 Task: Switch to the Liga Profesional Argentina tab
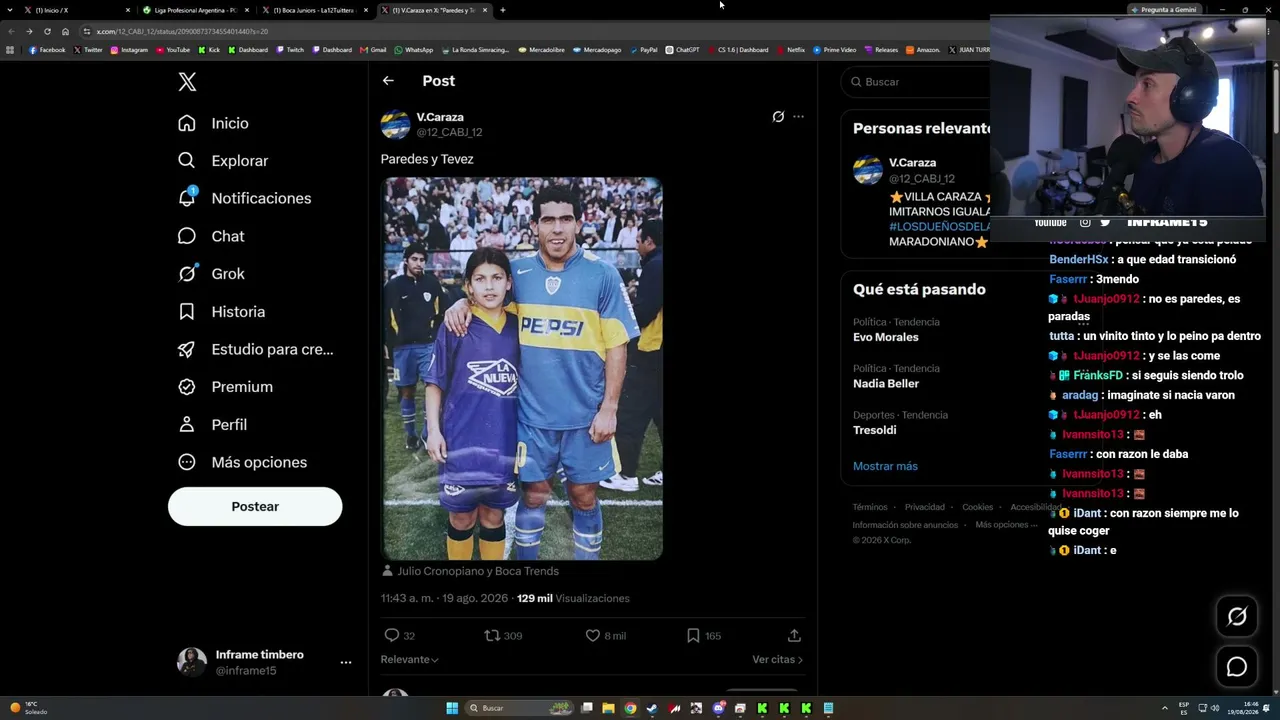click(195, 10)
